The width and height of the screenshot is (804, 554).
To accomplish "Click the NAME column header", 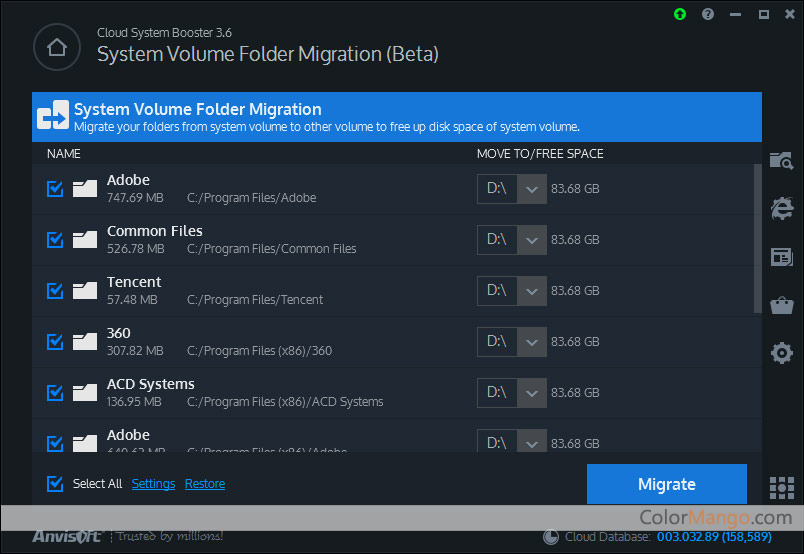I will [64, 154].
